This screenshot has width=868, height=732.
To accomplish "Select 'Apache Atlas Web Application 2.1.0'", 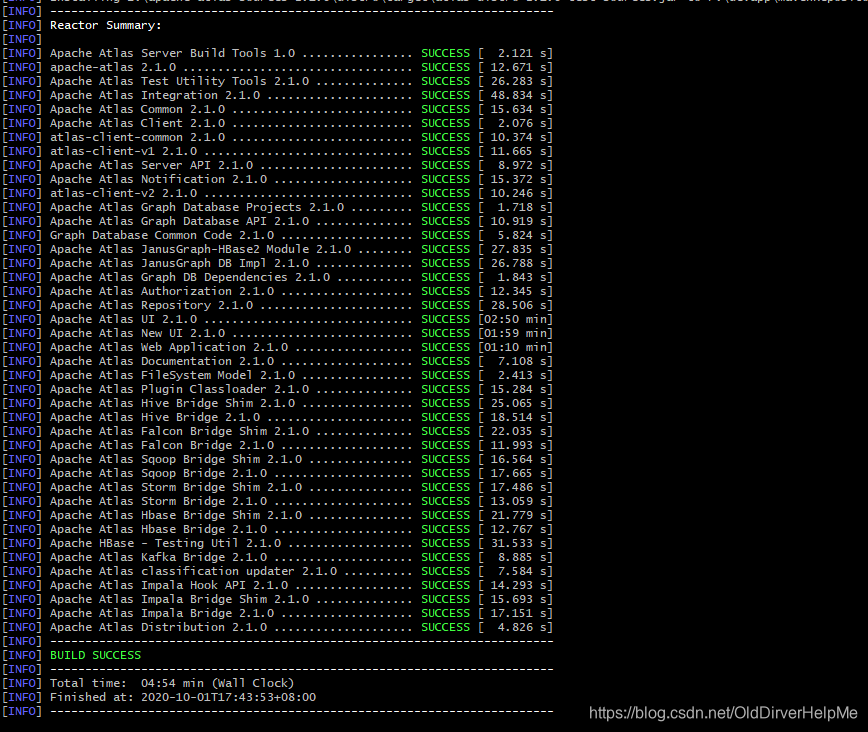I will [169, 347].
